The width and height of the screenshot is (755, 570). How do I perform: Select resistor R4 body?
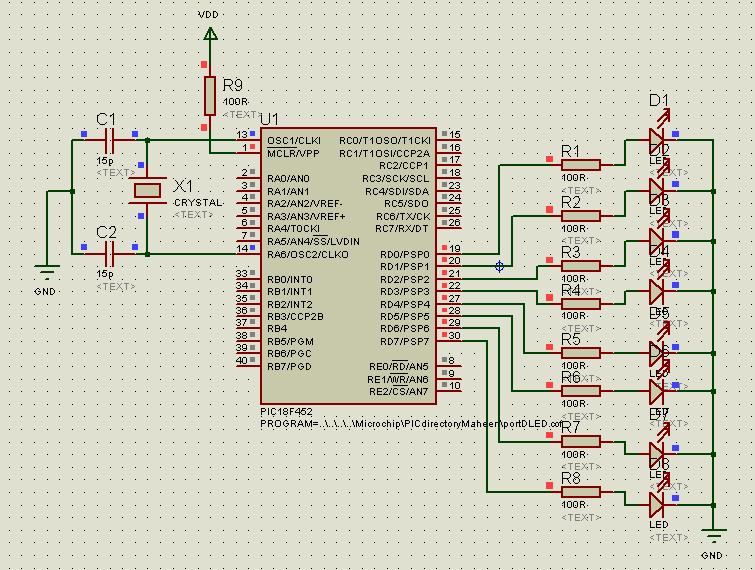pos(581,303)
